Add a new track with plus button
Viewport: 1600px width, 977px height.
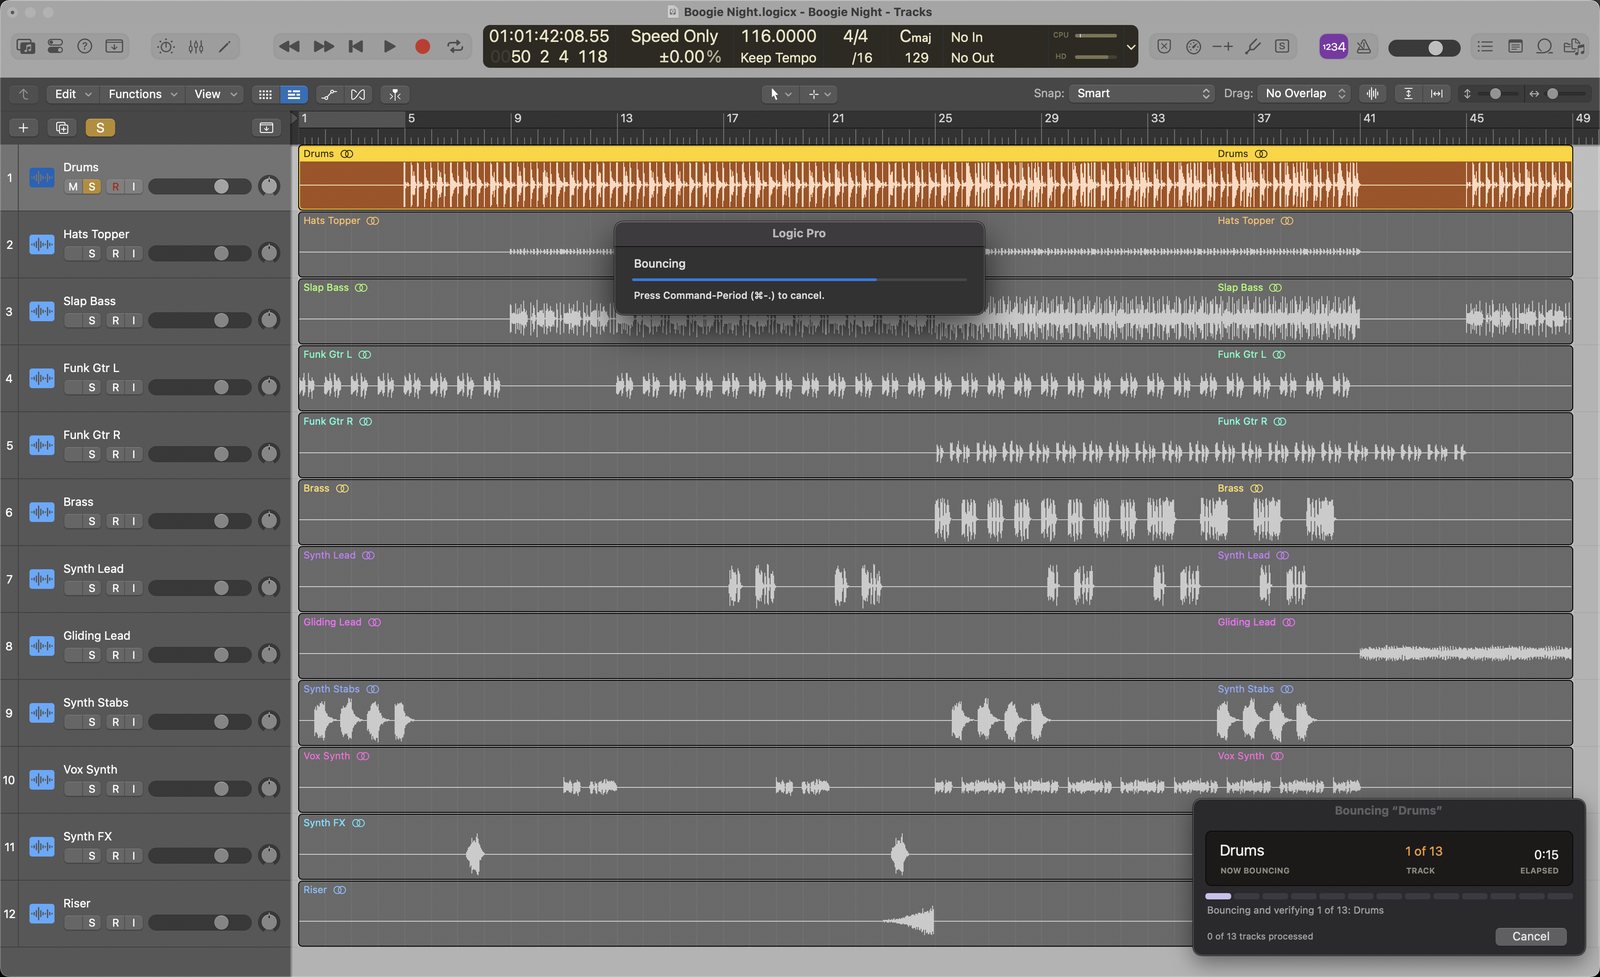23,127
